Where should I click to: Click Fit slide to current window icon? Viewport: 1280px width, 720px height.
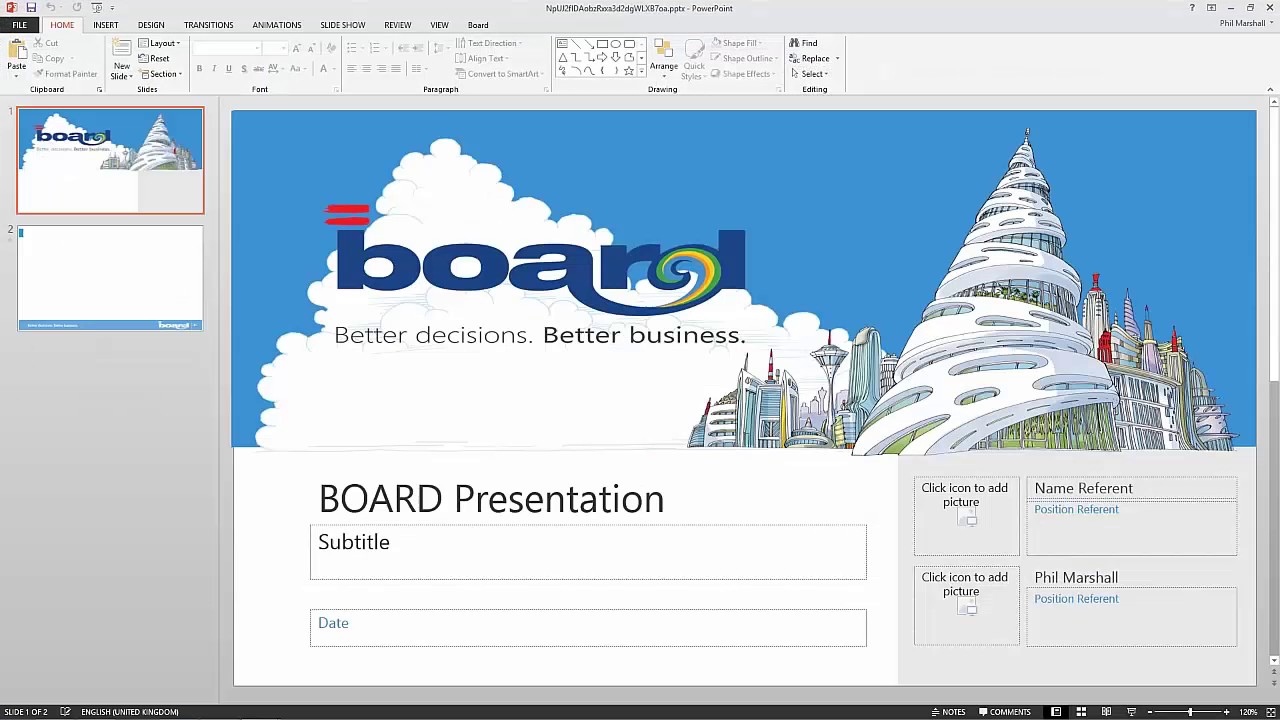coord(1269,712)
